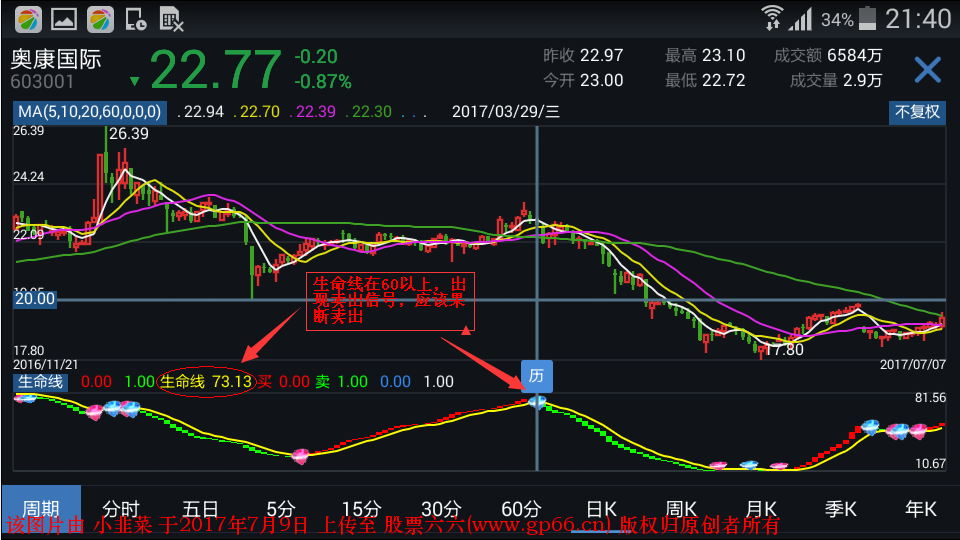Image resolution: width=960 pixels, height=540 pixels.
Task: Tap the 历 history marker on crosshair
Action: (x=536, y=376)
